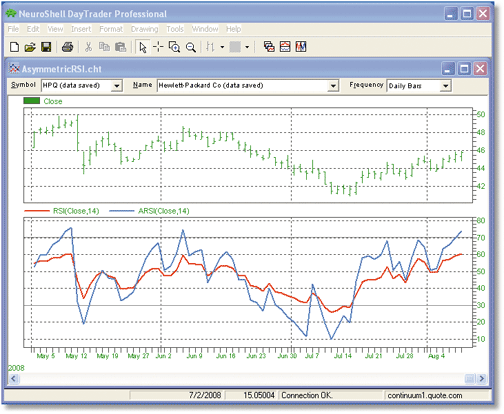Activate the crosshair cursor tool
This screenshot has width=504, height=414.
click(158, 47)
